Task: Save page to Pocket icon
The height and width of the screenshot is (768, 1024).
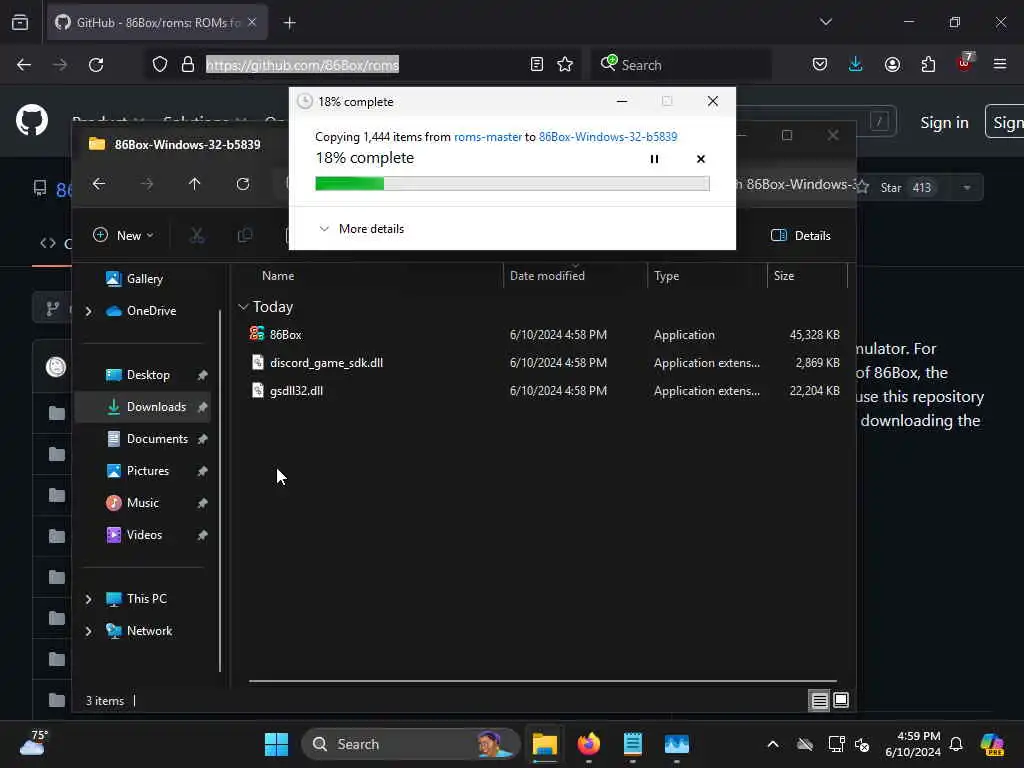Action: tap(820, 64)
